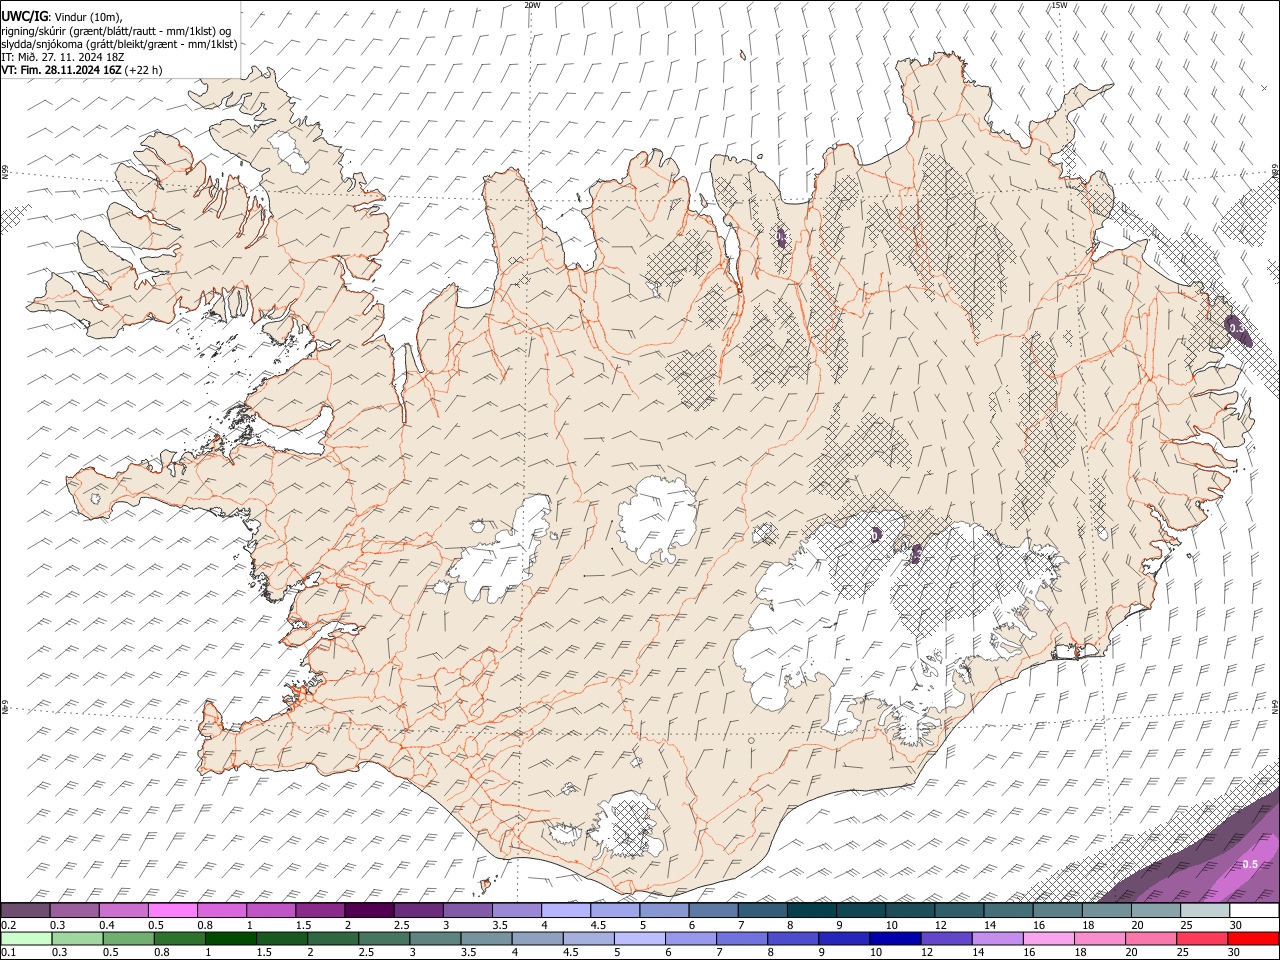Select the deep blue 10 swatch in lower scale

pos(895,938)
